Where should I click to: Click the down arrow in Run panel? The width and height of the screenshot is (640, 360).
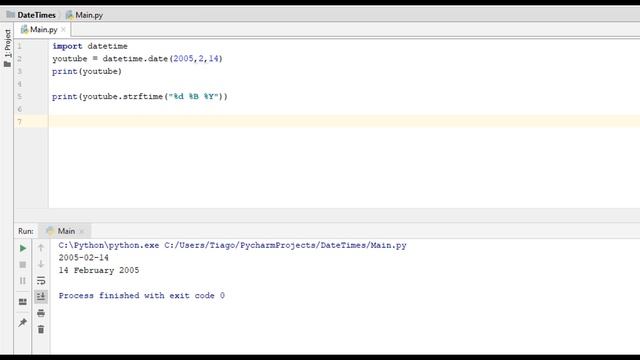coord(41,264)
